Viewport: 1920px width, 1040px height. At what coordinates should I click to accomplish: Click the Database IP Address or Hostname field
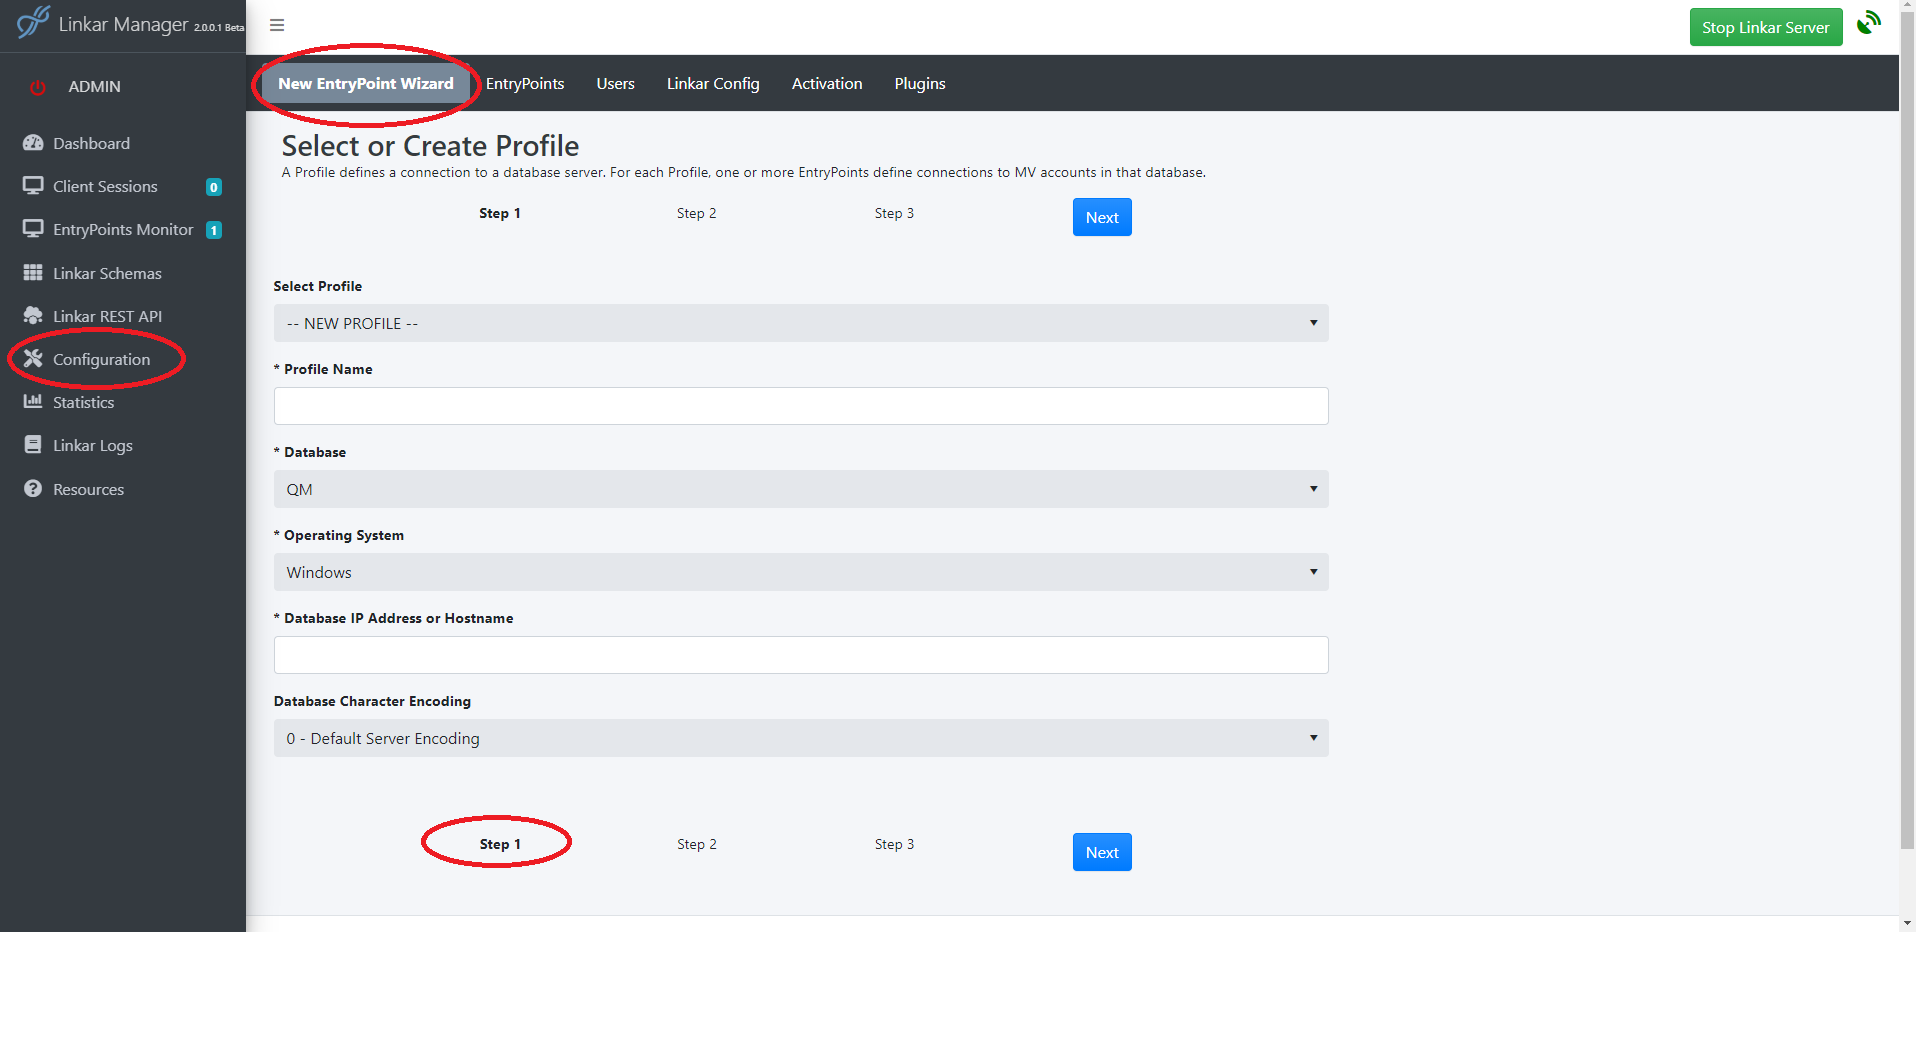click(x=801, y=655)
